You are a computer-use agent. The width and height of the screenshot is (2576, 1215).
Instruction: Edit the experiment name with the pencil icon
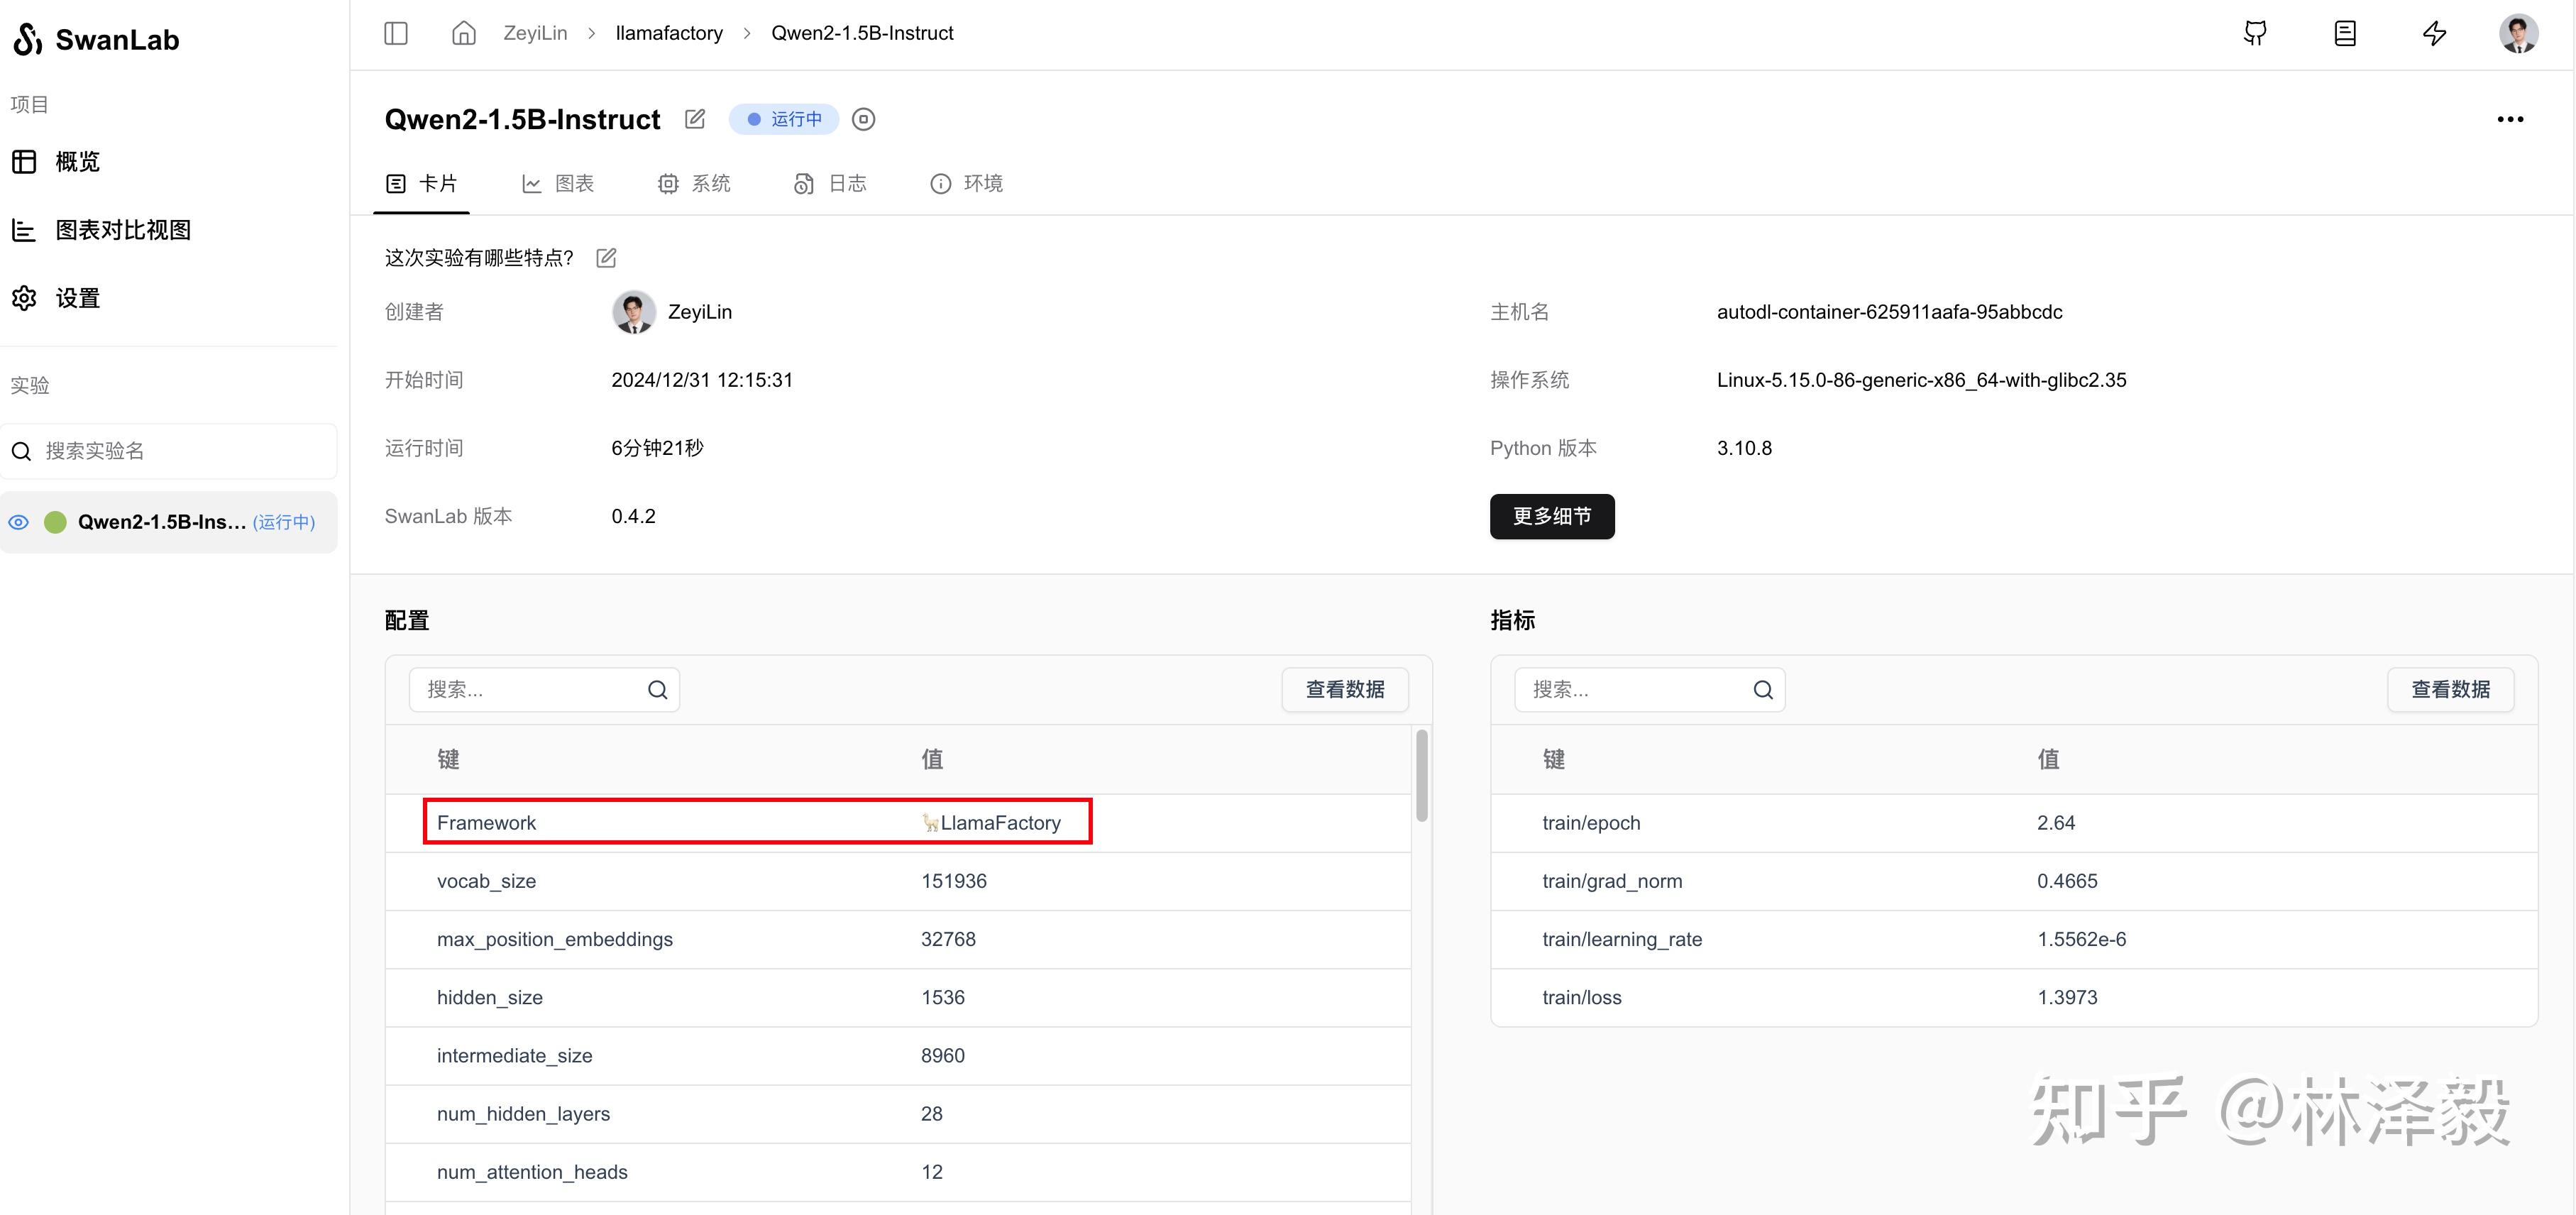click(695, 118)
